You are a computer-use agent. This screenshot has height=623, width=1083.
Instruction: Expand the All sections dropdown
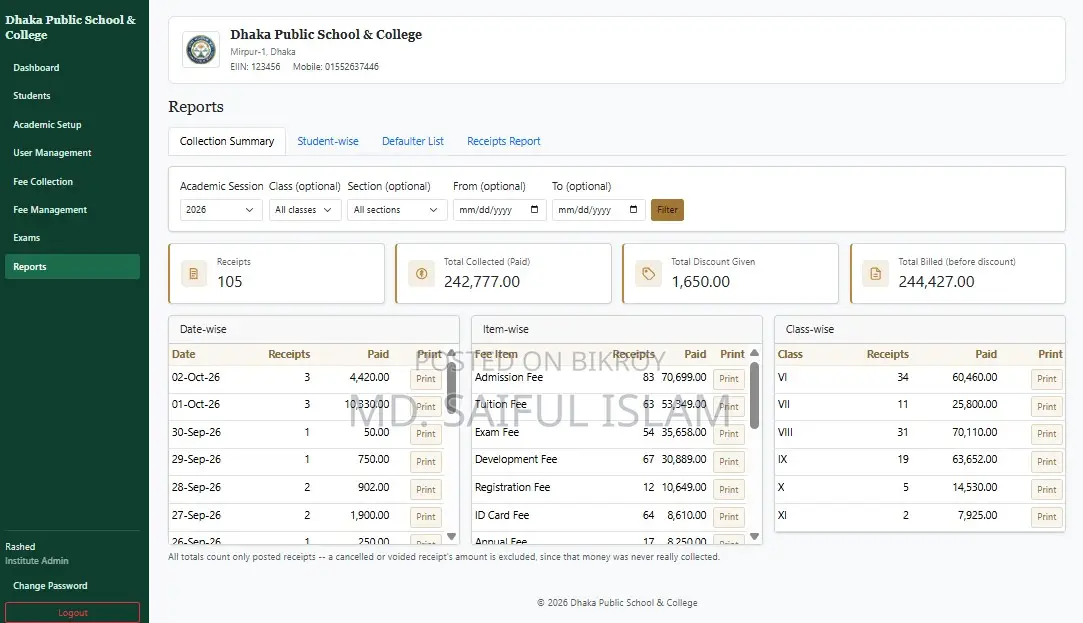396,209
